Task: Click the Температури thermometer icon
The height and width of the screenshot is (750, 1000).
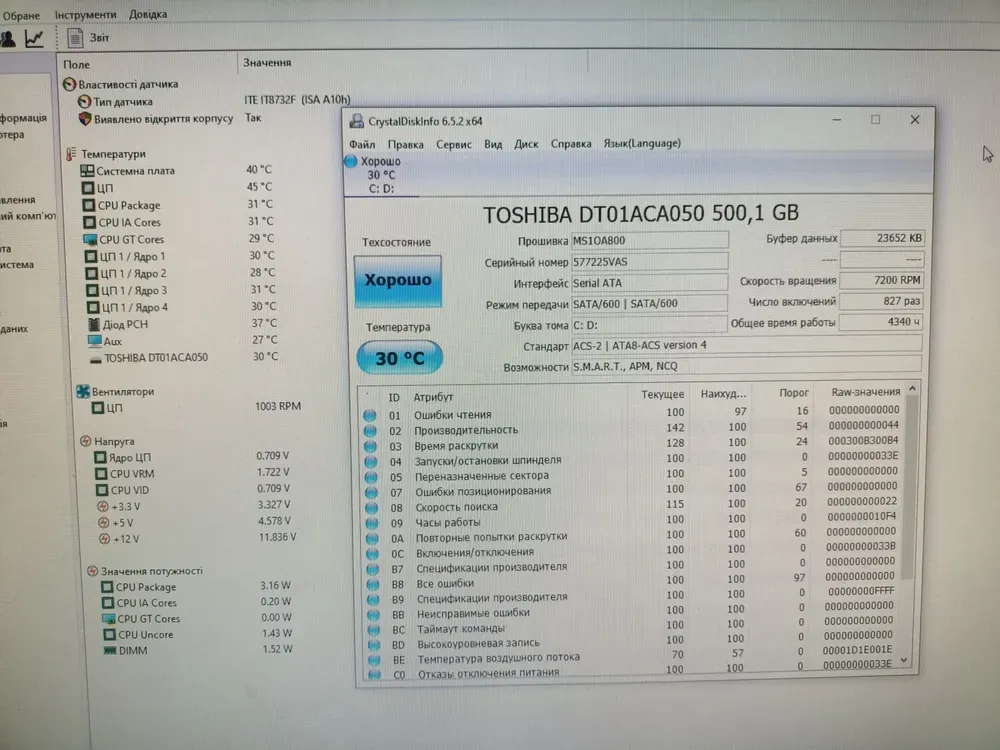Action: (x=70, y=154)
